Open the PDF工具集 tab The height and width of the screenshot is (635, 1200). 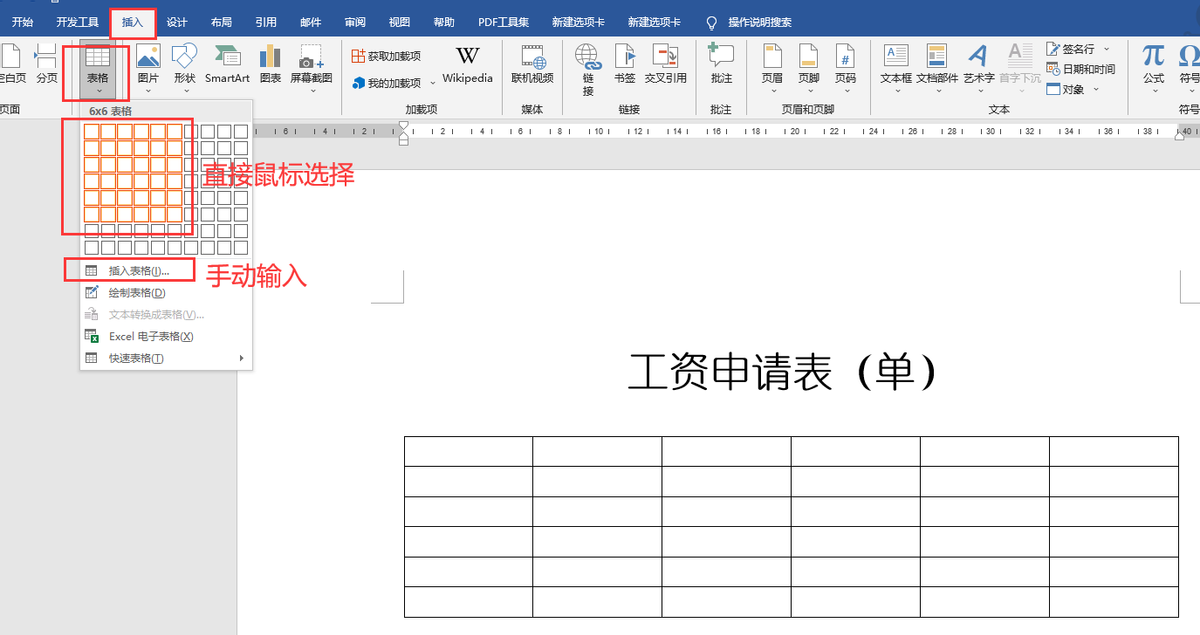click(x=504, y=22)
